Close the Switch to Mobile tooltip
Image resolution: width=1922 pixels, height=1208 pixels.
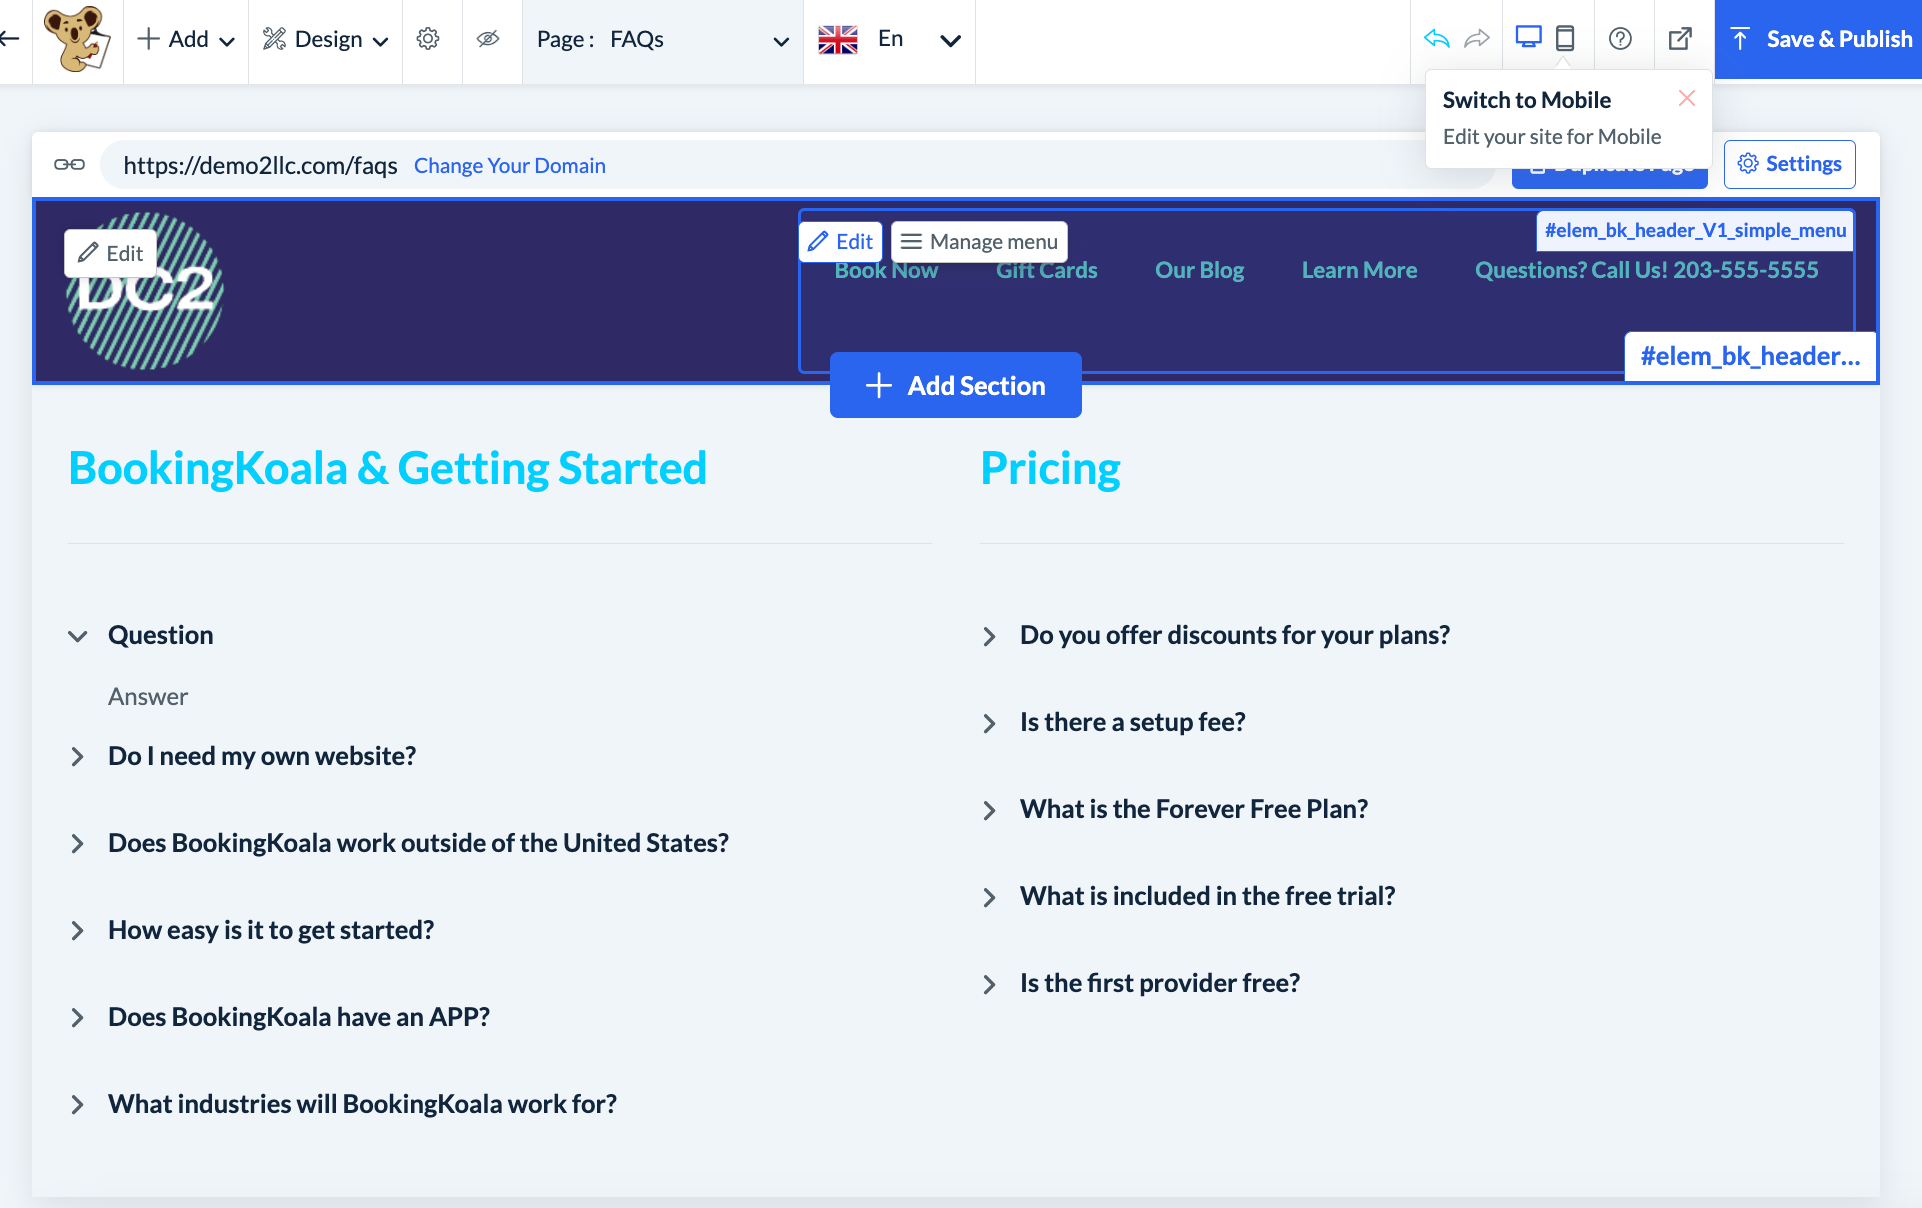click(x=1687, y=98)
